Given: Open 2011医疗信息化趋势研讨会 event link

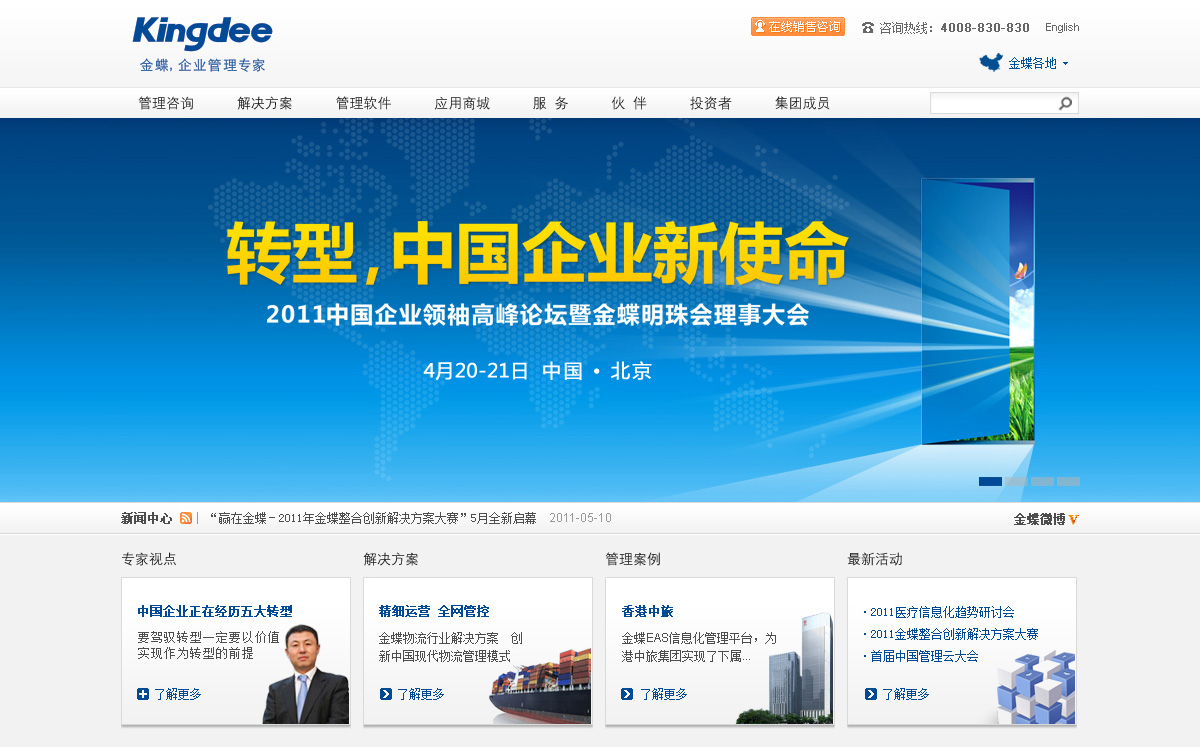Looking at the screenshot, I should pos(942,612).
